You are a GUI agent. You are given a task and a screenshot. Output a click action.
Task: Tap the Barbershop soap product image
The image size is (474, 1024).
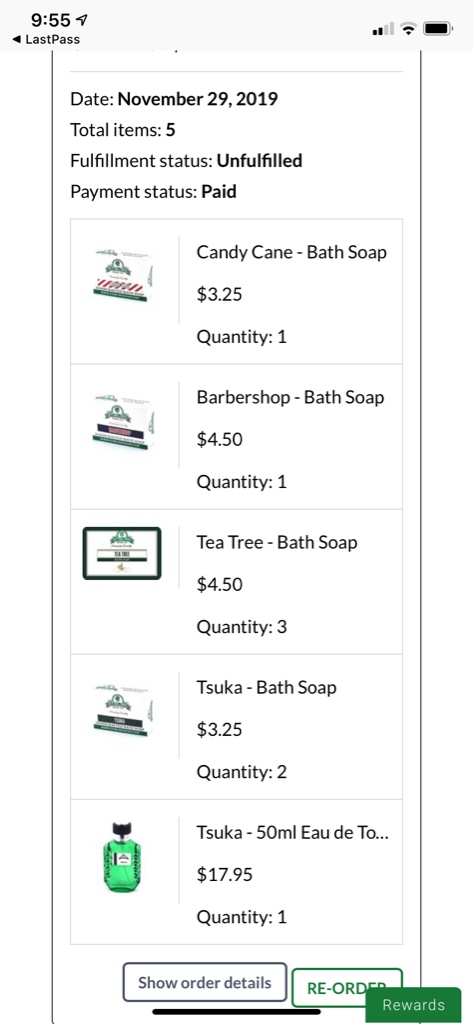(123, 421)
